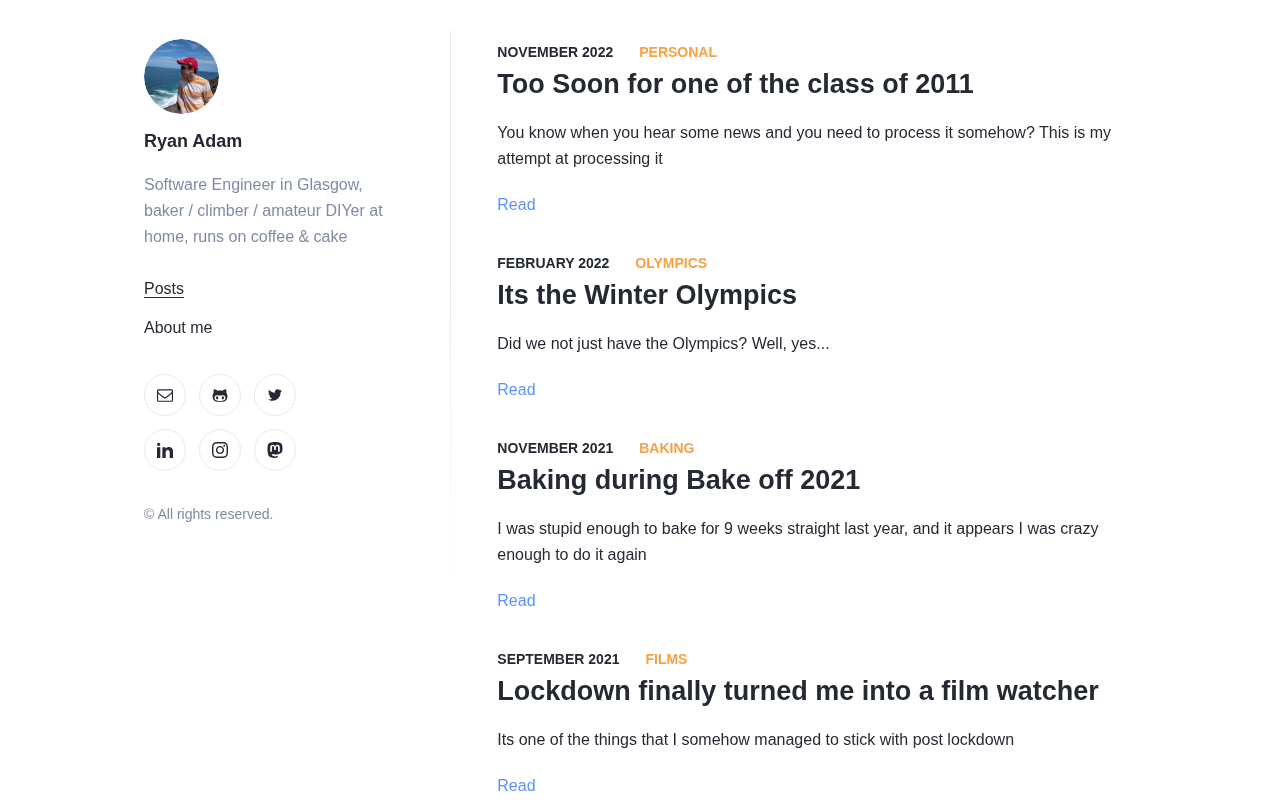
Task: Go to the Posts page
Action: tap(164, 289)
